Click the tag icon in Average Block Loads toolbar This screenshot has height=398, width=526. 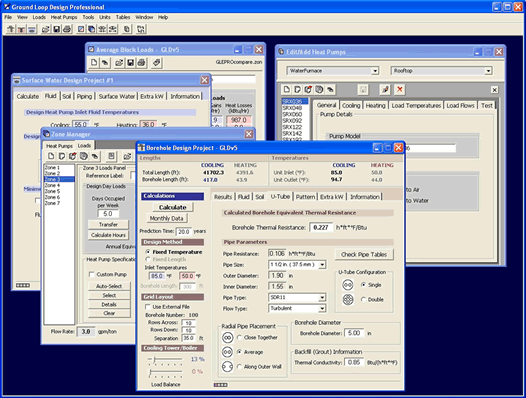point(156,62)
